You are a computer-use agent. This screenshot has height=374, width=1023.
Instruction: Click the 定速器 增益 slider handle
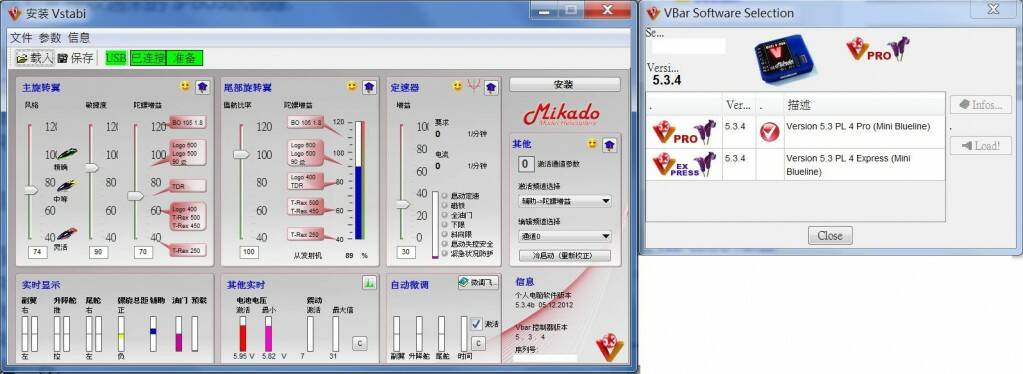tap(402, 204)
